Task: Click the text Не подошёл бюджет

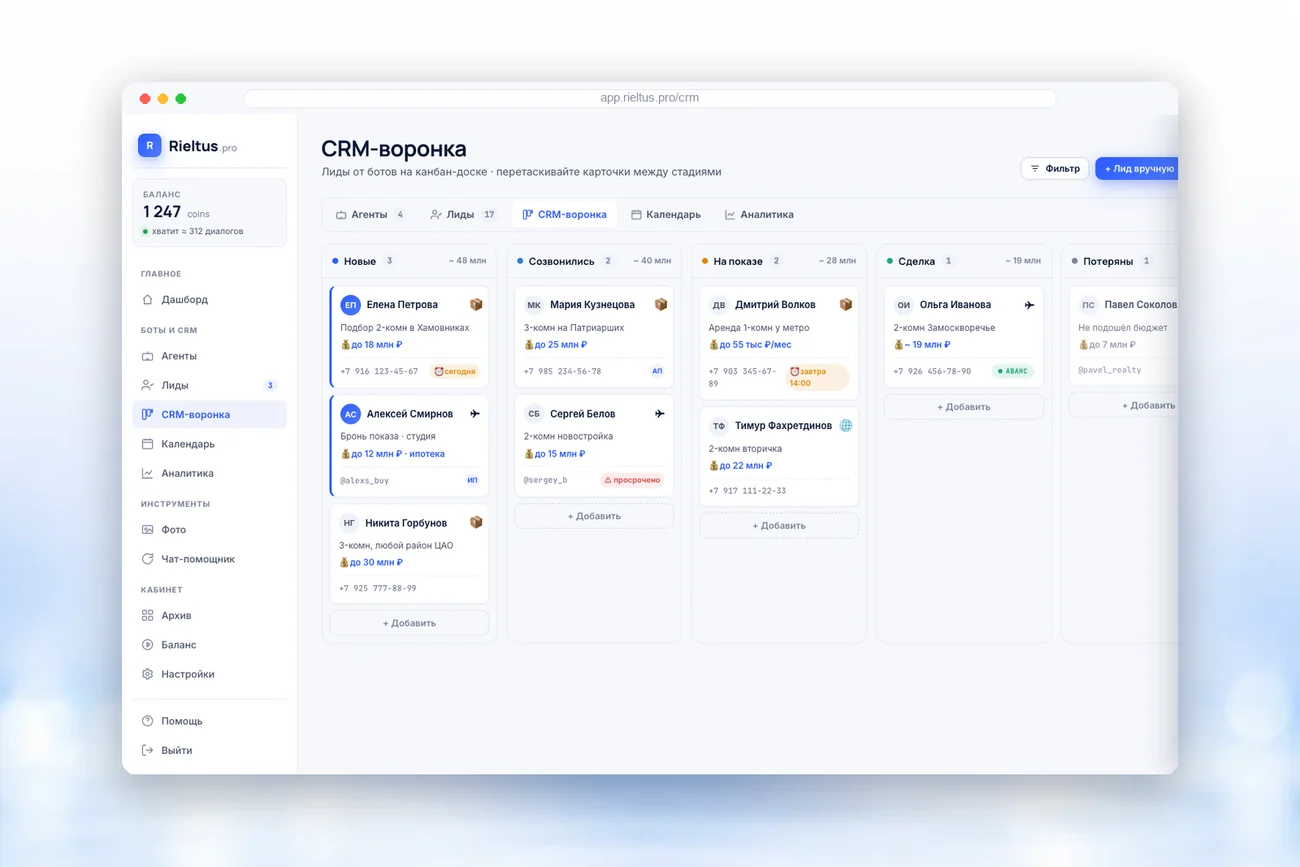Action: [1123, 328]
